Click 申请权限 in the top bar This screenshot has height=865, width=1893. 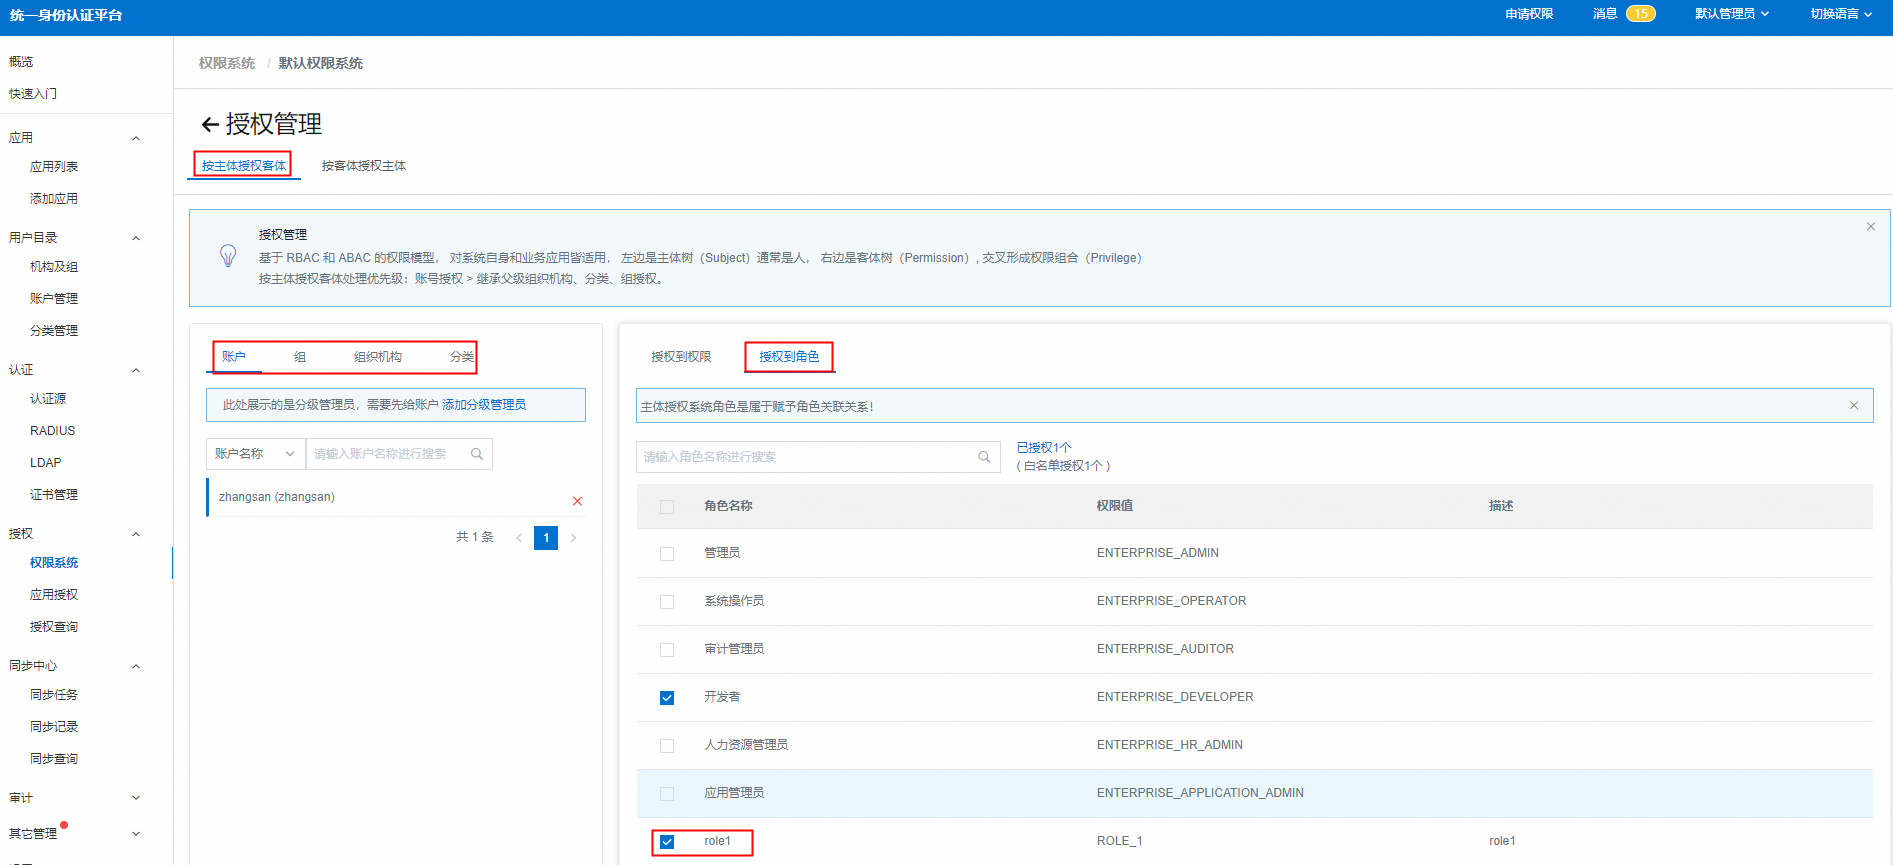[x=1528, y=14]
